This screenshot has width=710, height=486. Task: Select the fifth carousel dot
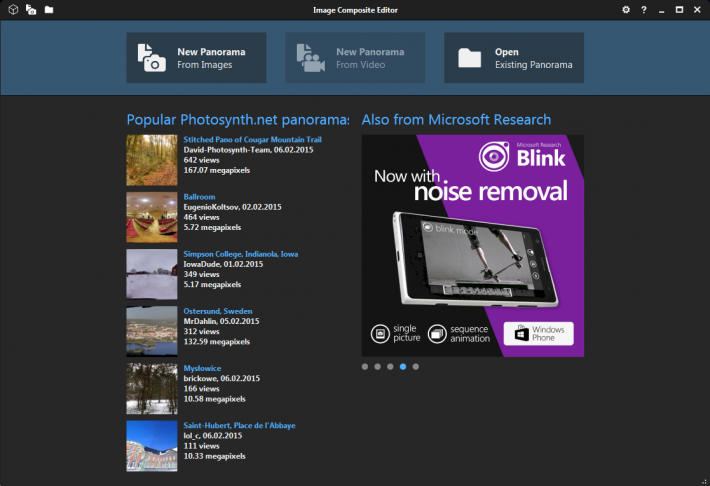(x=416, y=367)
